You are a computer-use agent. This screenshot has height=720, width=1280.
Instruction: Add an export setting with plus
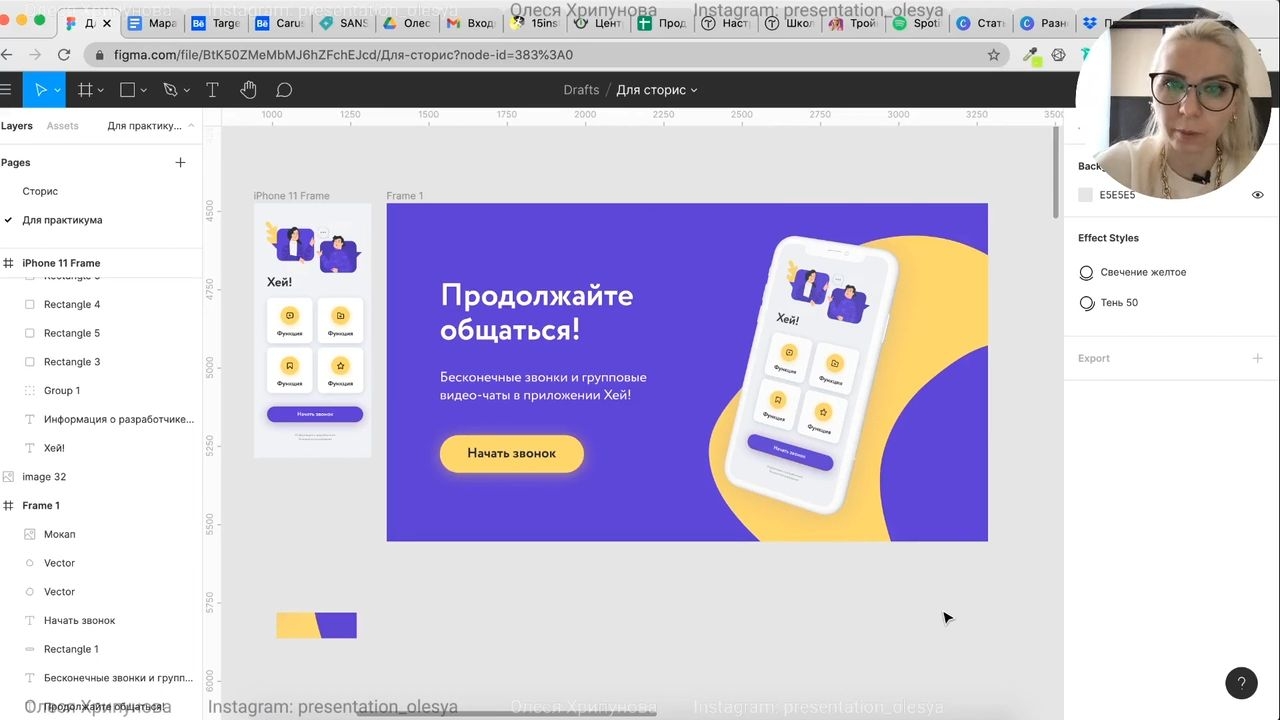pos(1257,358)
